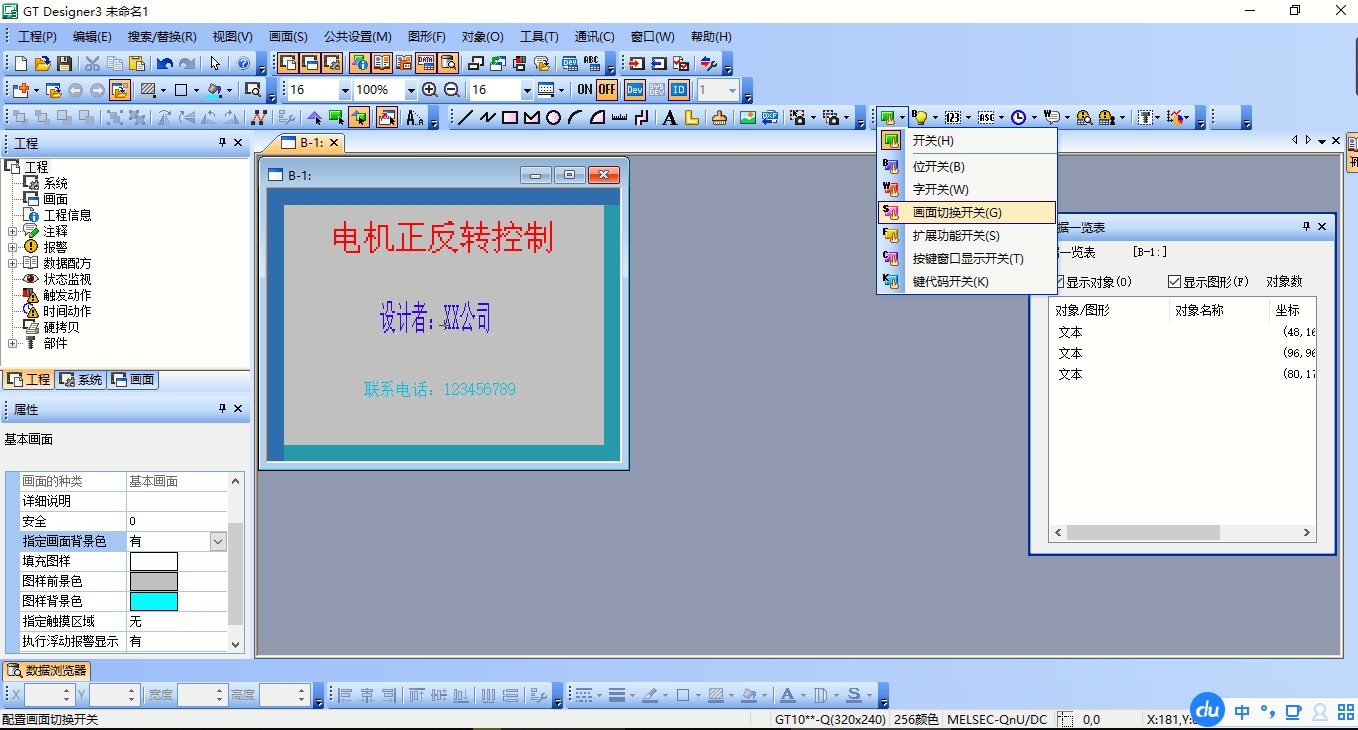
Task: Toggle the ON display state button
Action: [x=585, y=89]
